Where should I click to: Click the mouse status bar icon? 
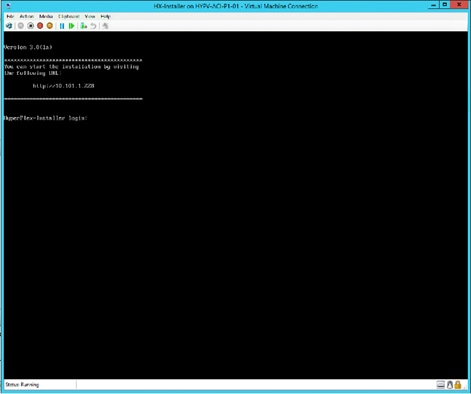coord(450,385)
